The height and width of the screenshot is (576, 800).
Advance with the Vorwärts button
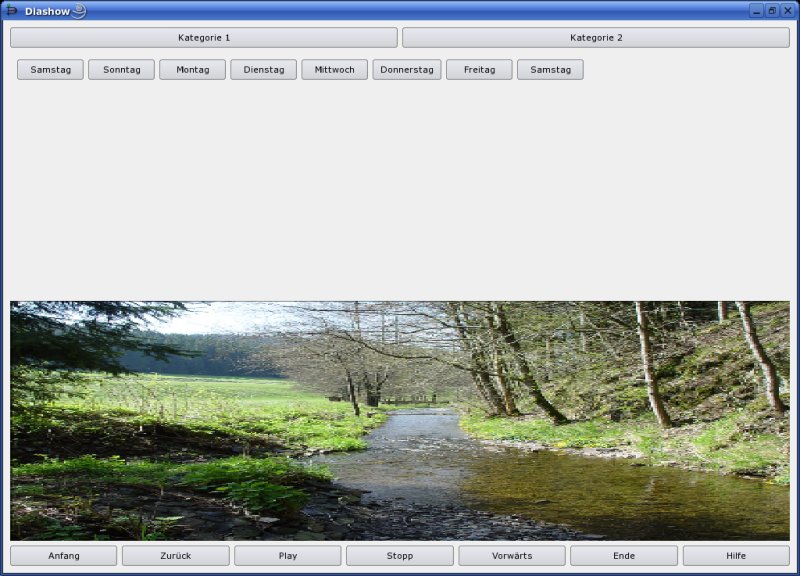[x=512, y=556]
